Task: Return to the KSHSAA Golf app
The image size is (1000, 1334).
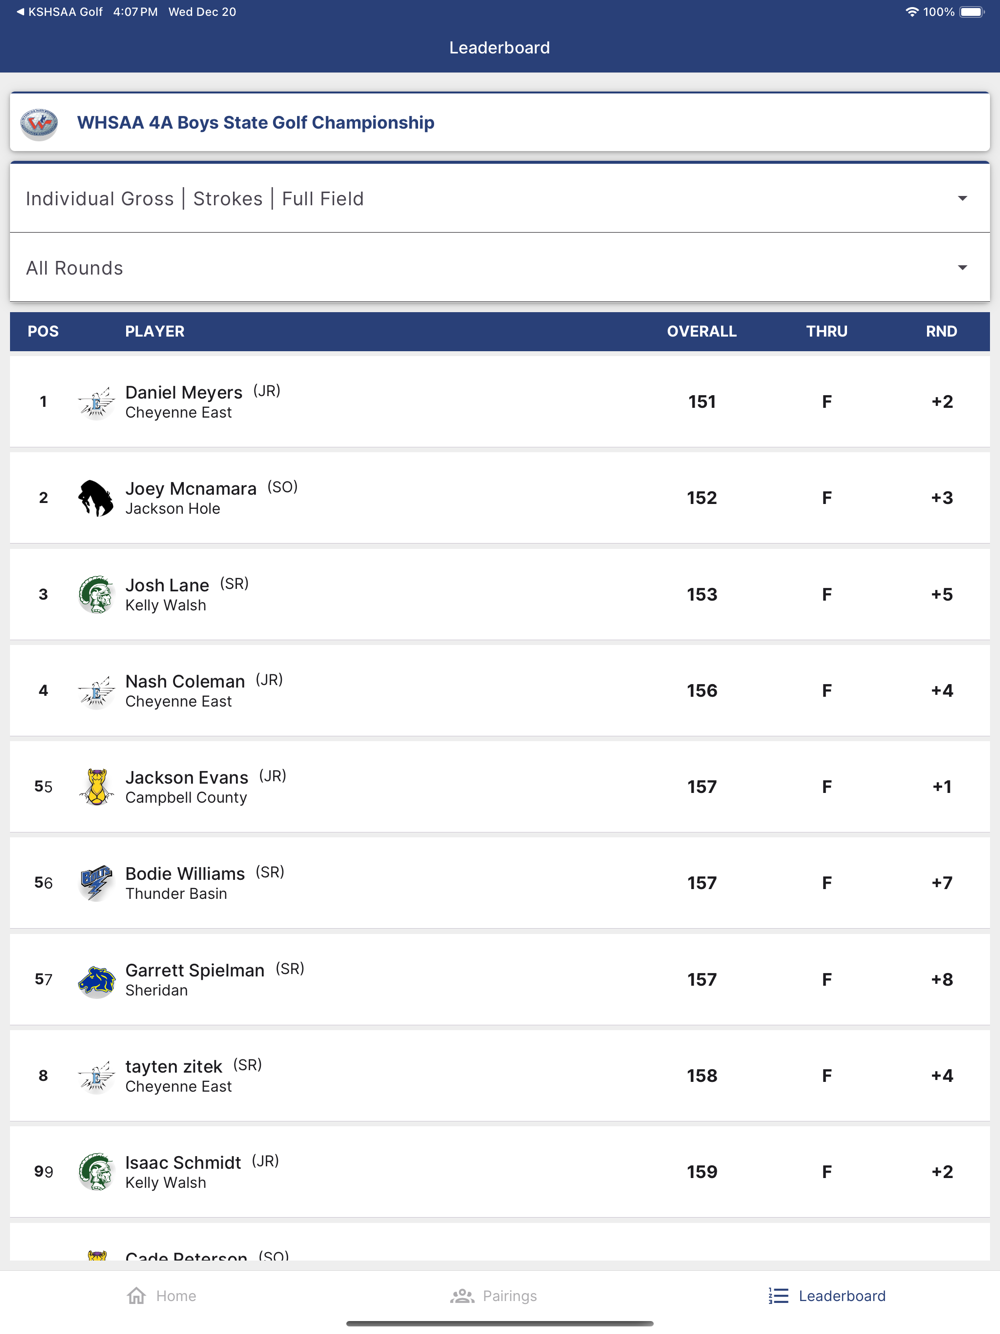Action: tap(59, 12)
